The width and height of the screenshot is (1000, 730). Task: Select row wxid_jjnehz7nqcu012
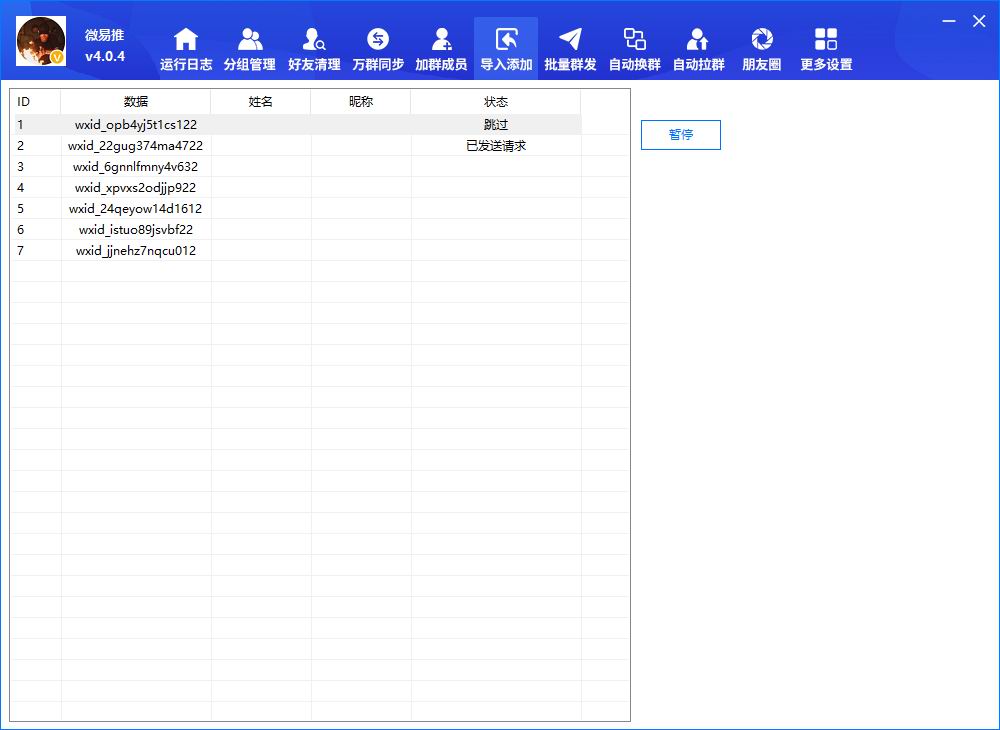click(x=136, y=251)
